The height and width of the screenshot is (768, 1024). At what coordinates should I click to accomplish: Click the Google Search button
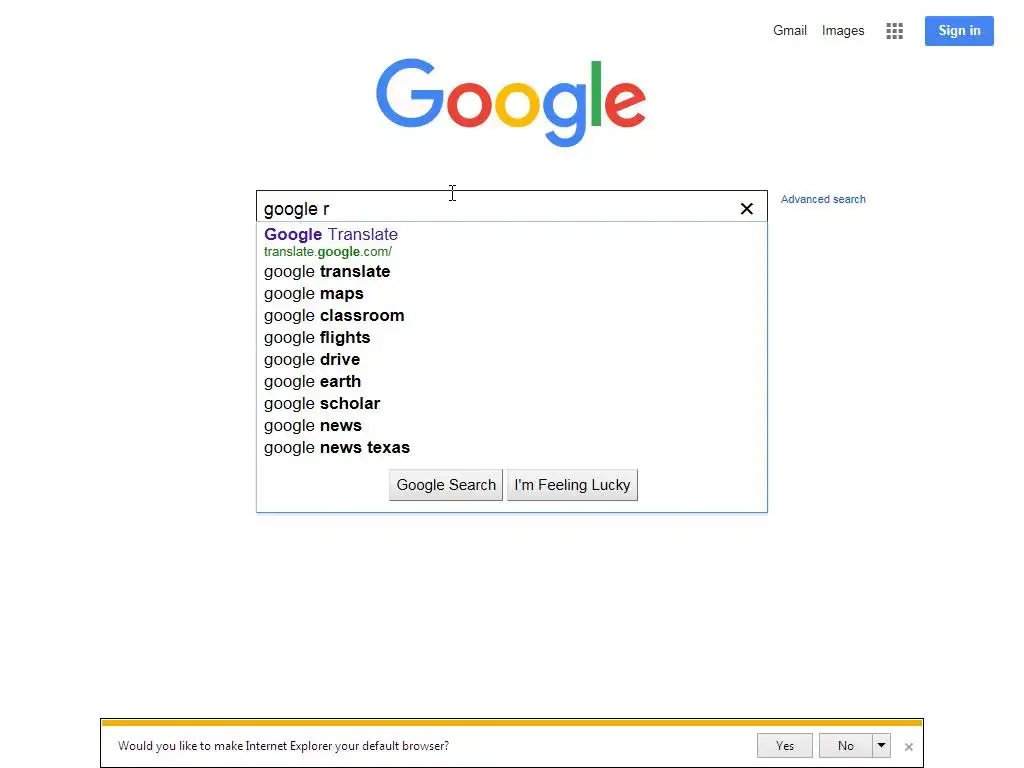click(x=446, y=485)
